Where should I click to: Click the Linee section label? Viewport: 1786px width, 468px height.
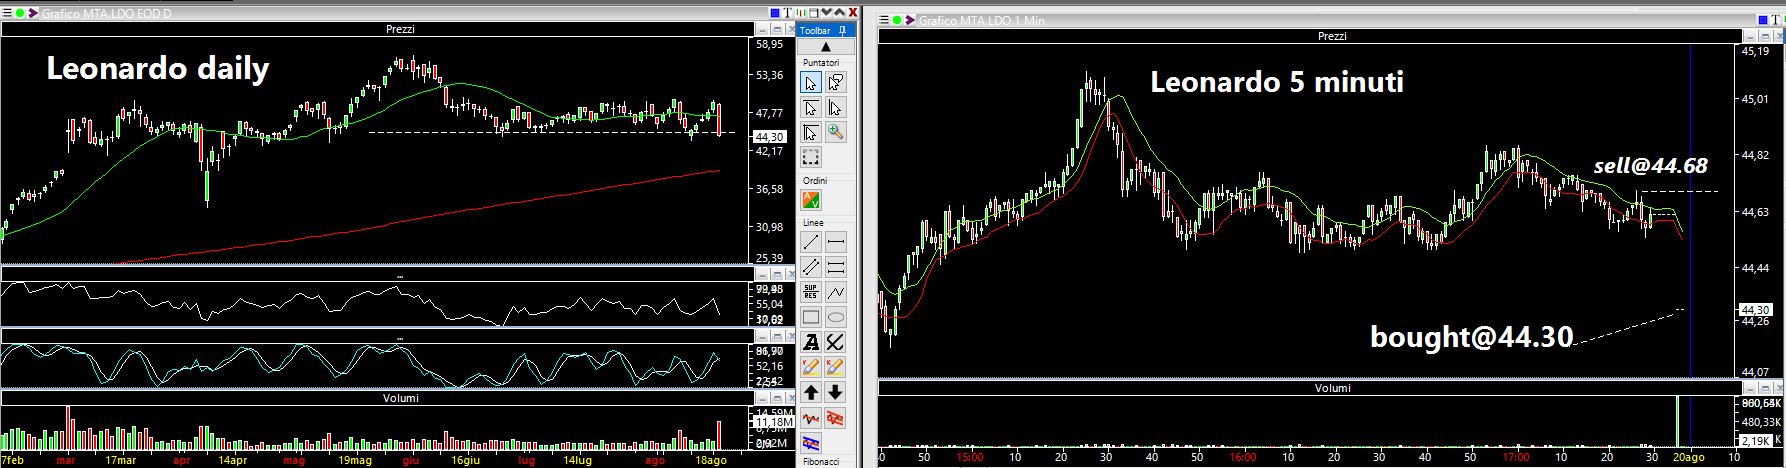pos(813,222)
